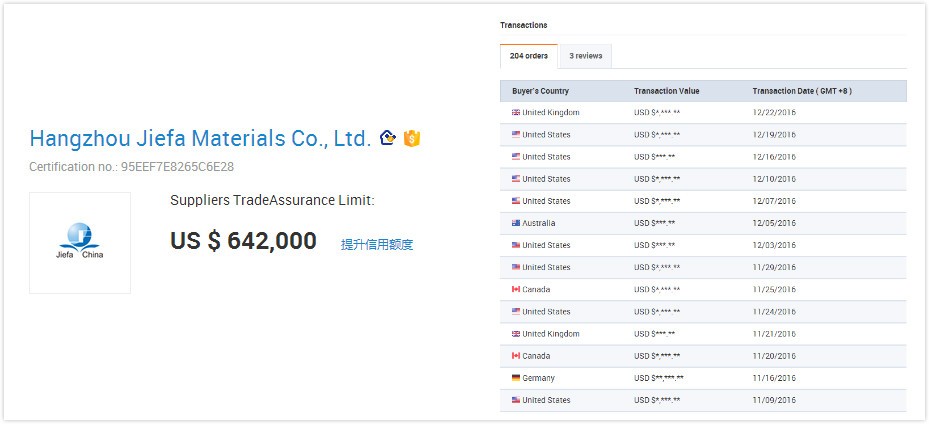
Task: Select the date 12/07/2016
Action: (x=774, y=201)
